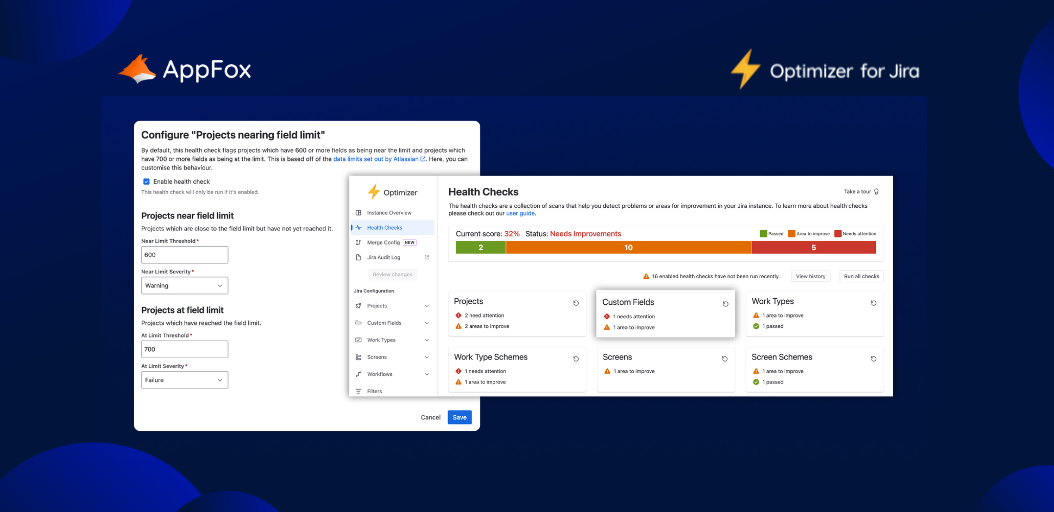Click the Run all checks button

(x=860, y=276)
